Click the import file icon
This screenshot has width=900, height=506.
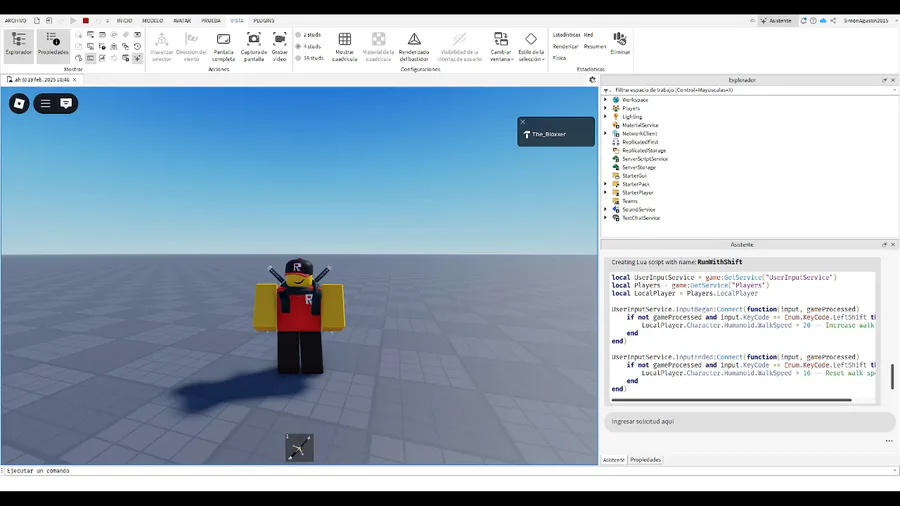pos(49,21)
